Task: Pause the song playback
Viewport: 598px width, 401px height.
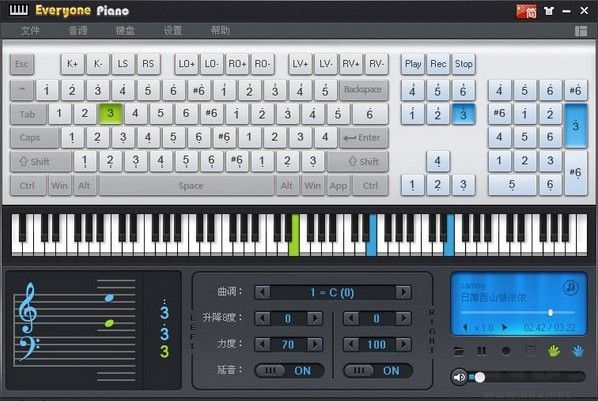Action: click(482, 351)
